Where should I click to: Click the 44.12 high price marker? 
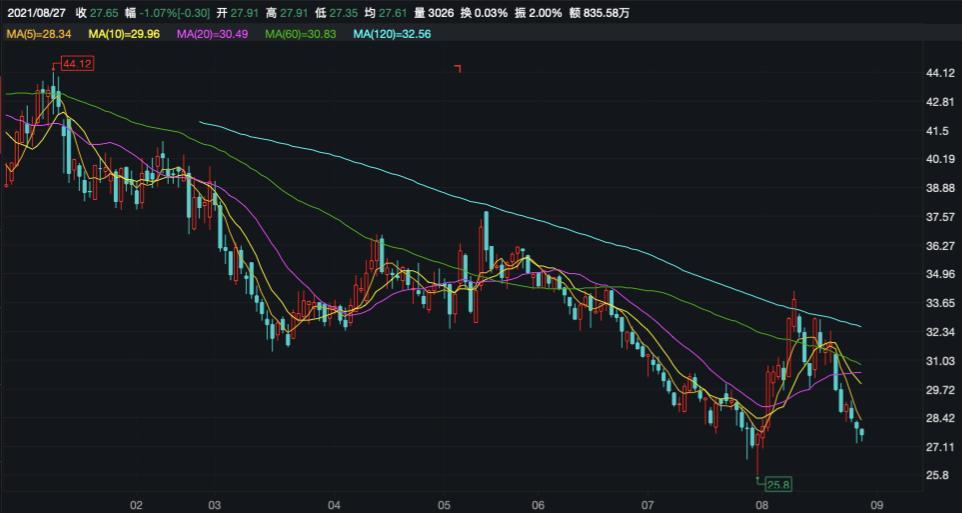(x=76, y=64)
